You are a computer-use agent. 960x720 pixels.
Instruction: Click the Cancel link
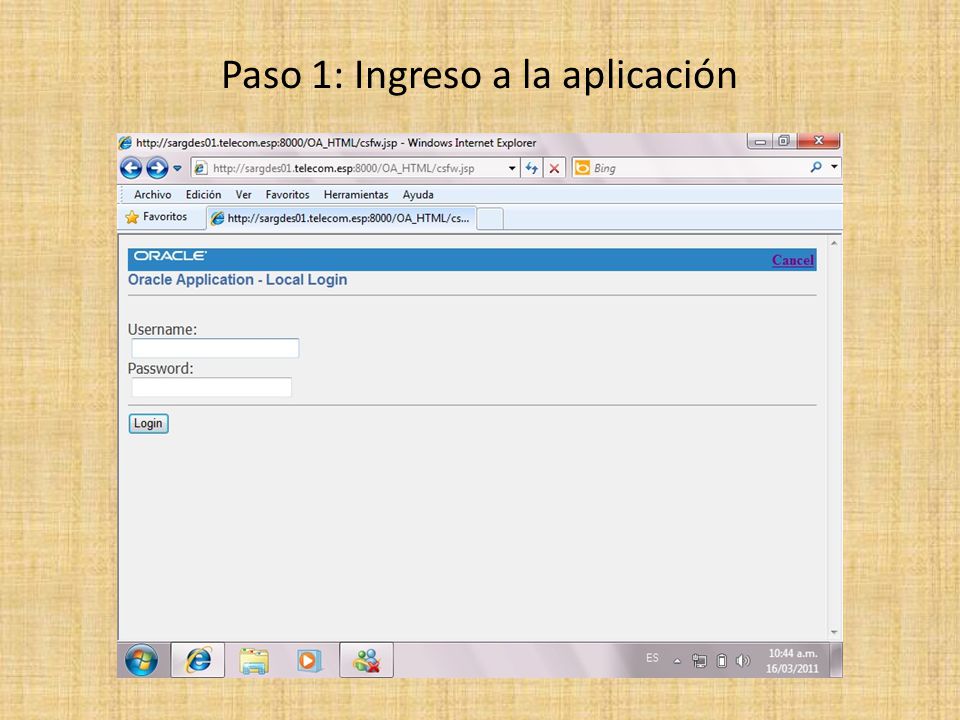(x=793, y=260)
